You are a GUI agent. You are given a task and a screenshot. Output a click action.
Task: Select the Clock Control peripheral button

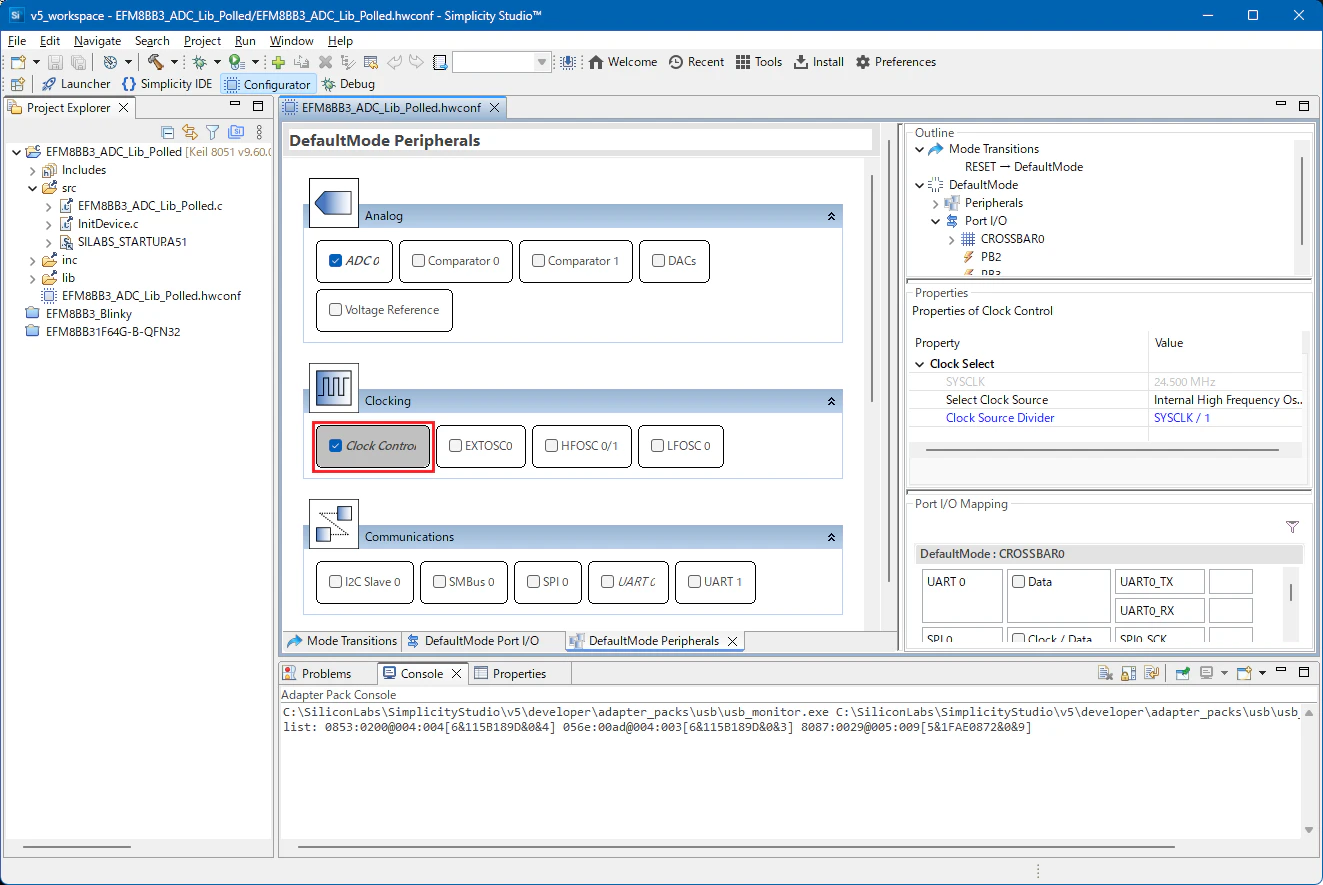[373, 446]
